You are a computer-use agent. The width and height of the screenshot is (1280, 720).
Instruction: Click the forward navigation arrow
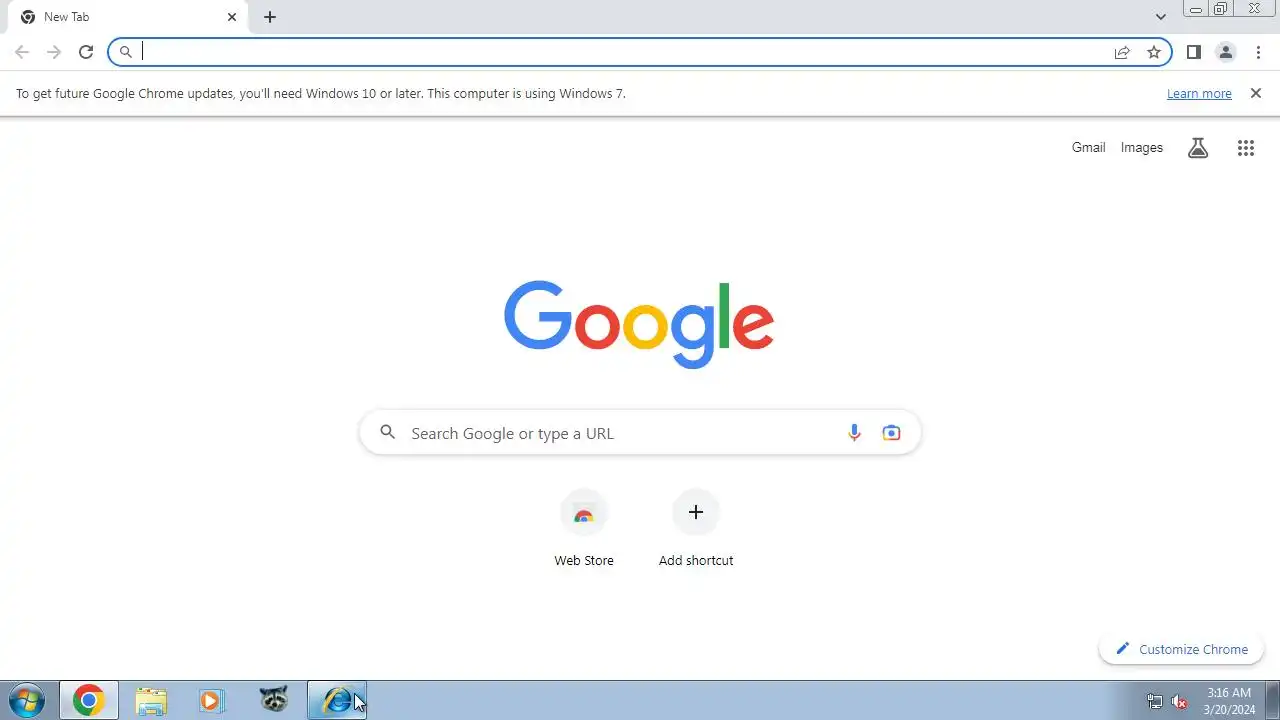coord(54,52)
